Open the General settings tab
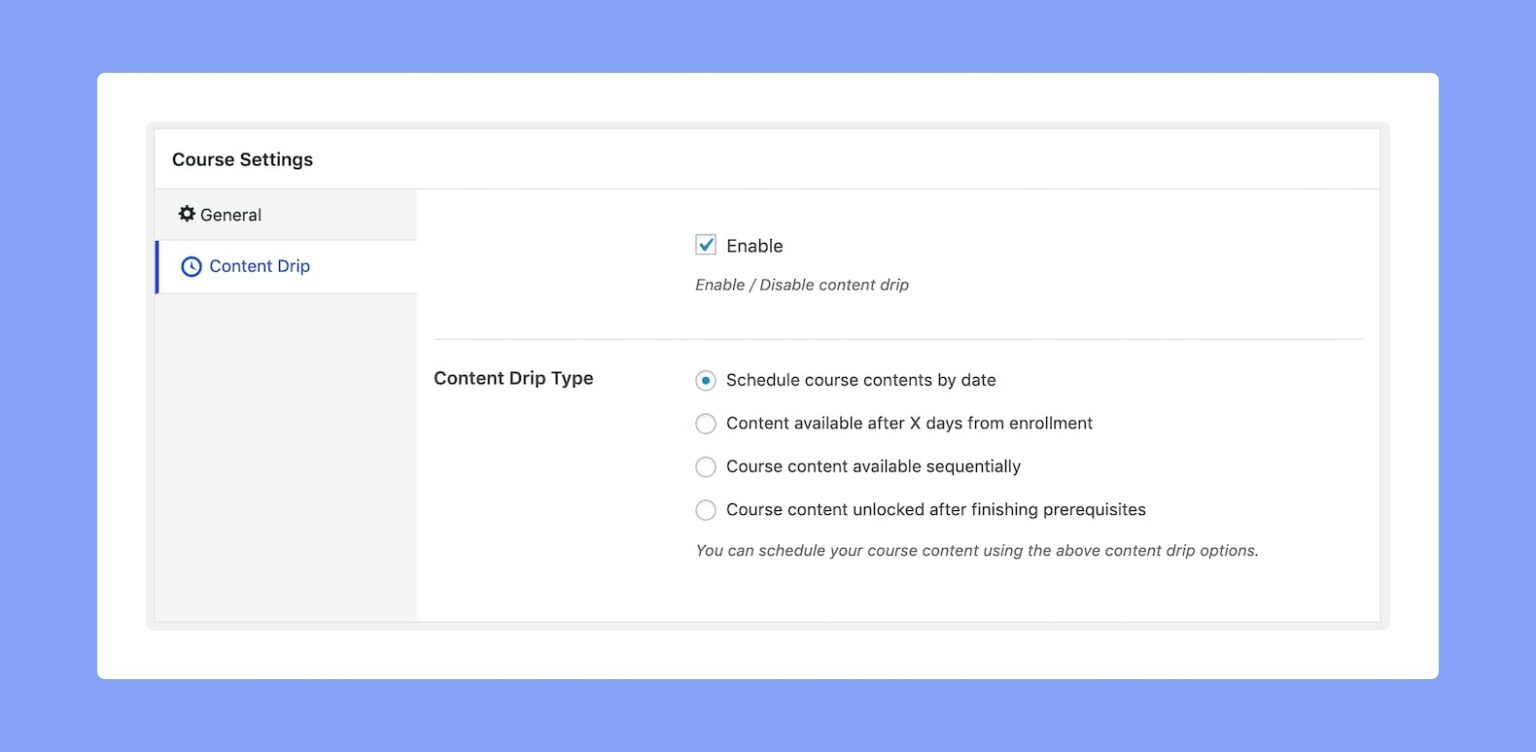 point(230,215)
